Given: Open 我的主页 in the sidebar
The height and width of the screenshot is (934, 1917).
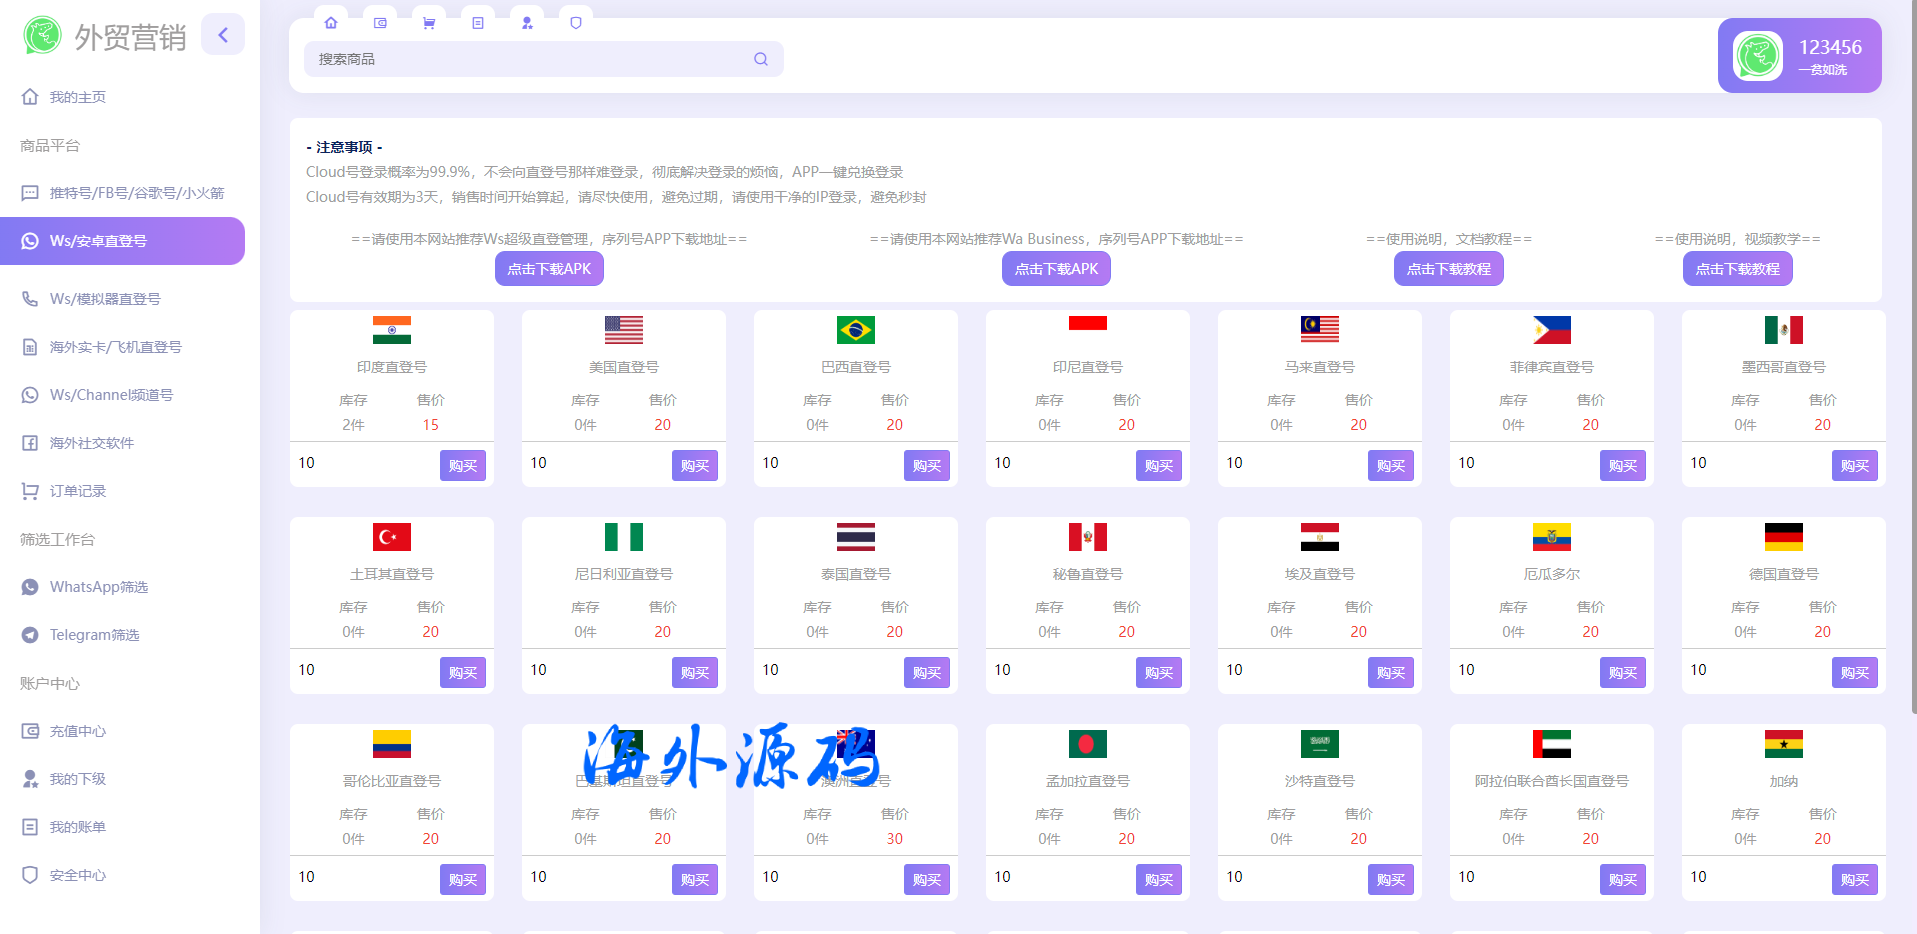Looking at the screenshot, I should 78,97.
